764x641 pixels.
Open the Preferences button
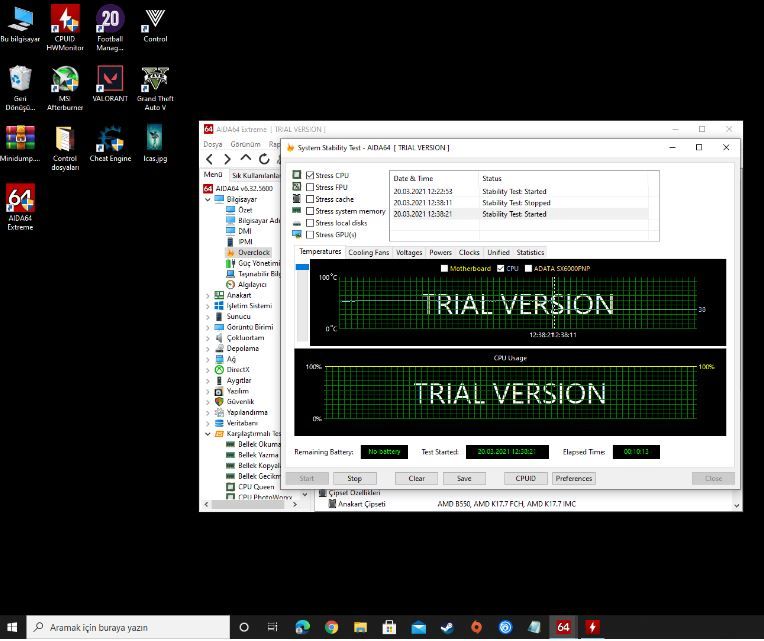click(x=573, y=479)
